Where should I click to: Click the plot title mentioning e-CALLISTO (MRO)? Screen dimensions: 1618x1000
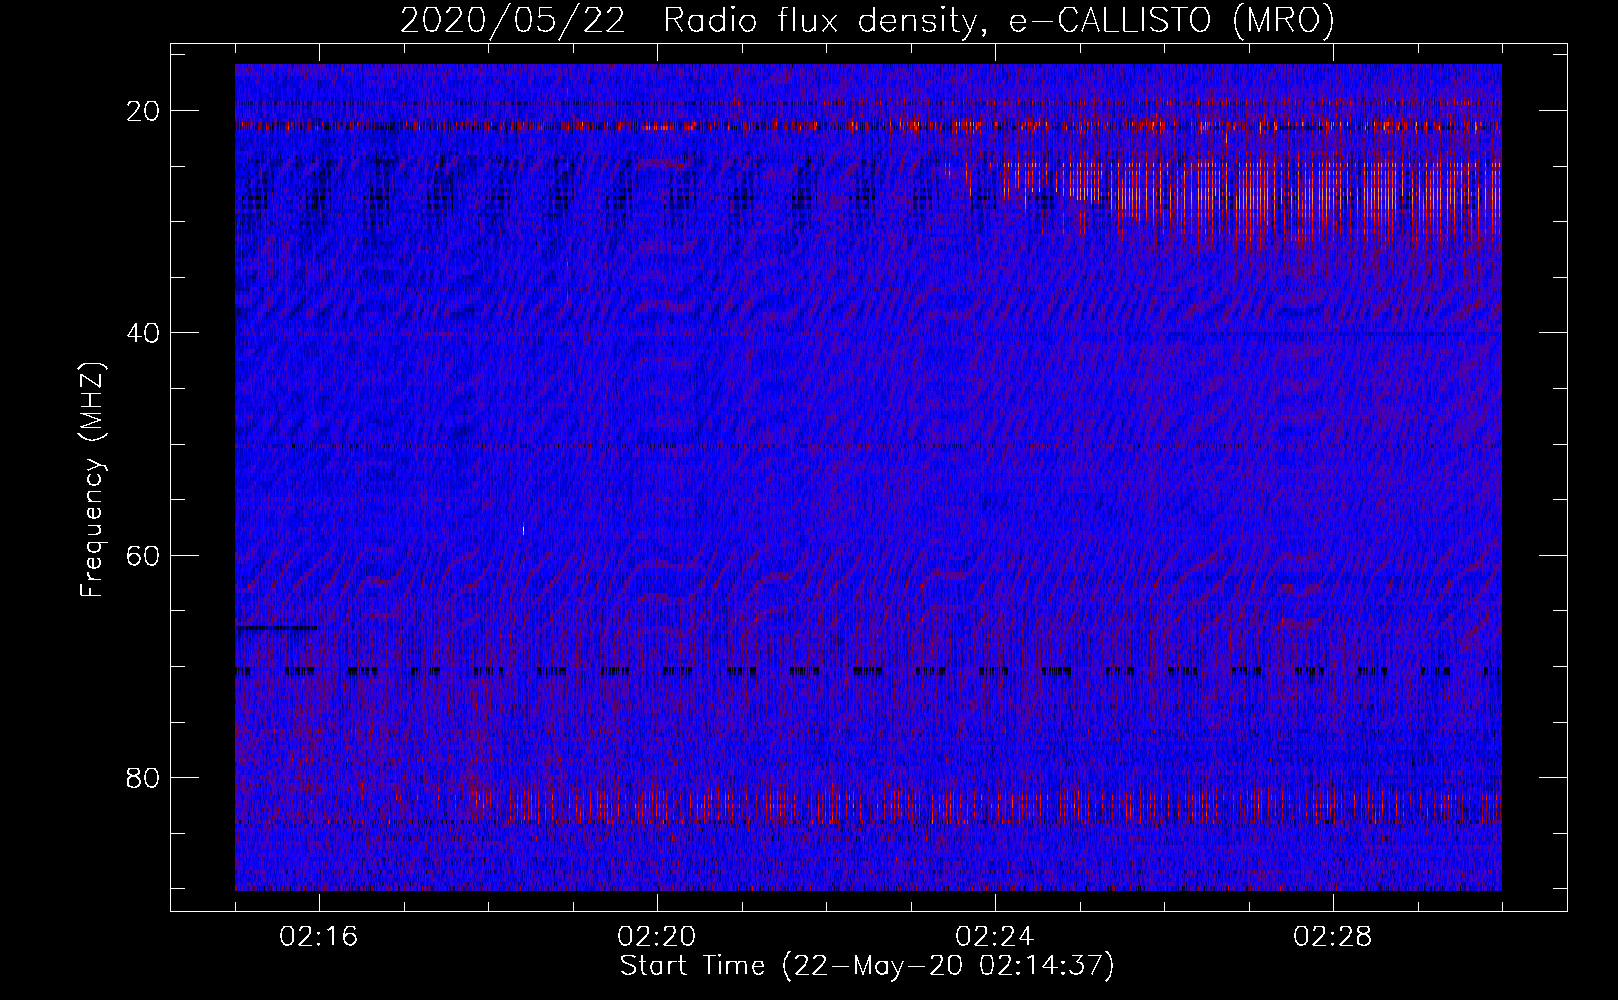[x=867, y=20]
